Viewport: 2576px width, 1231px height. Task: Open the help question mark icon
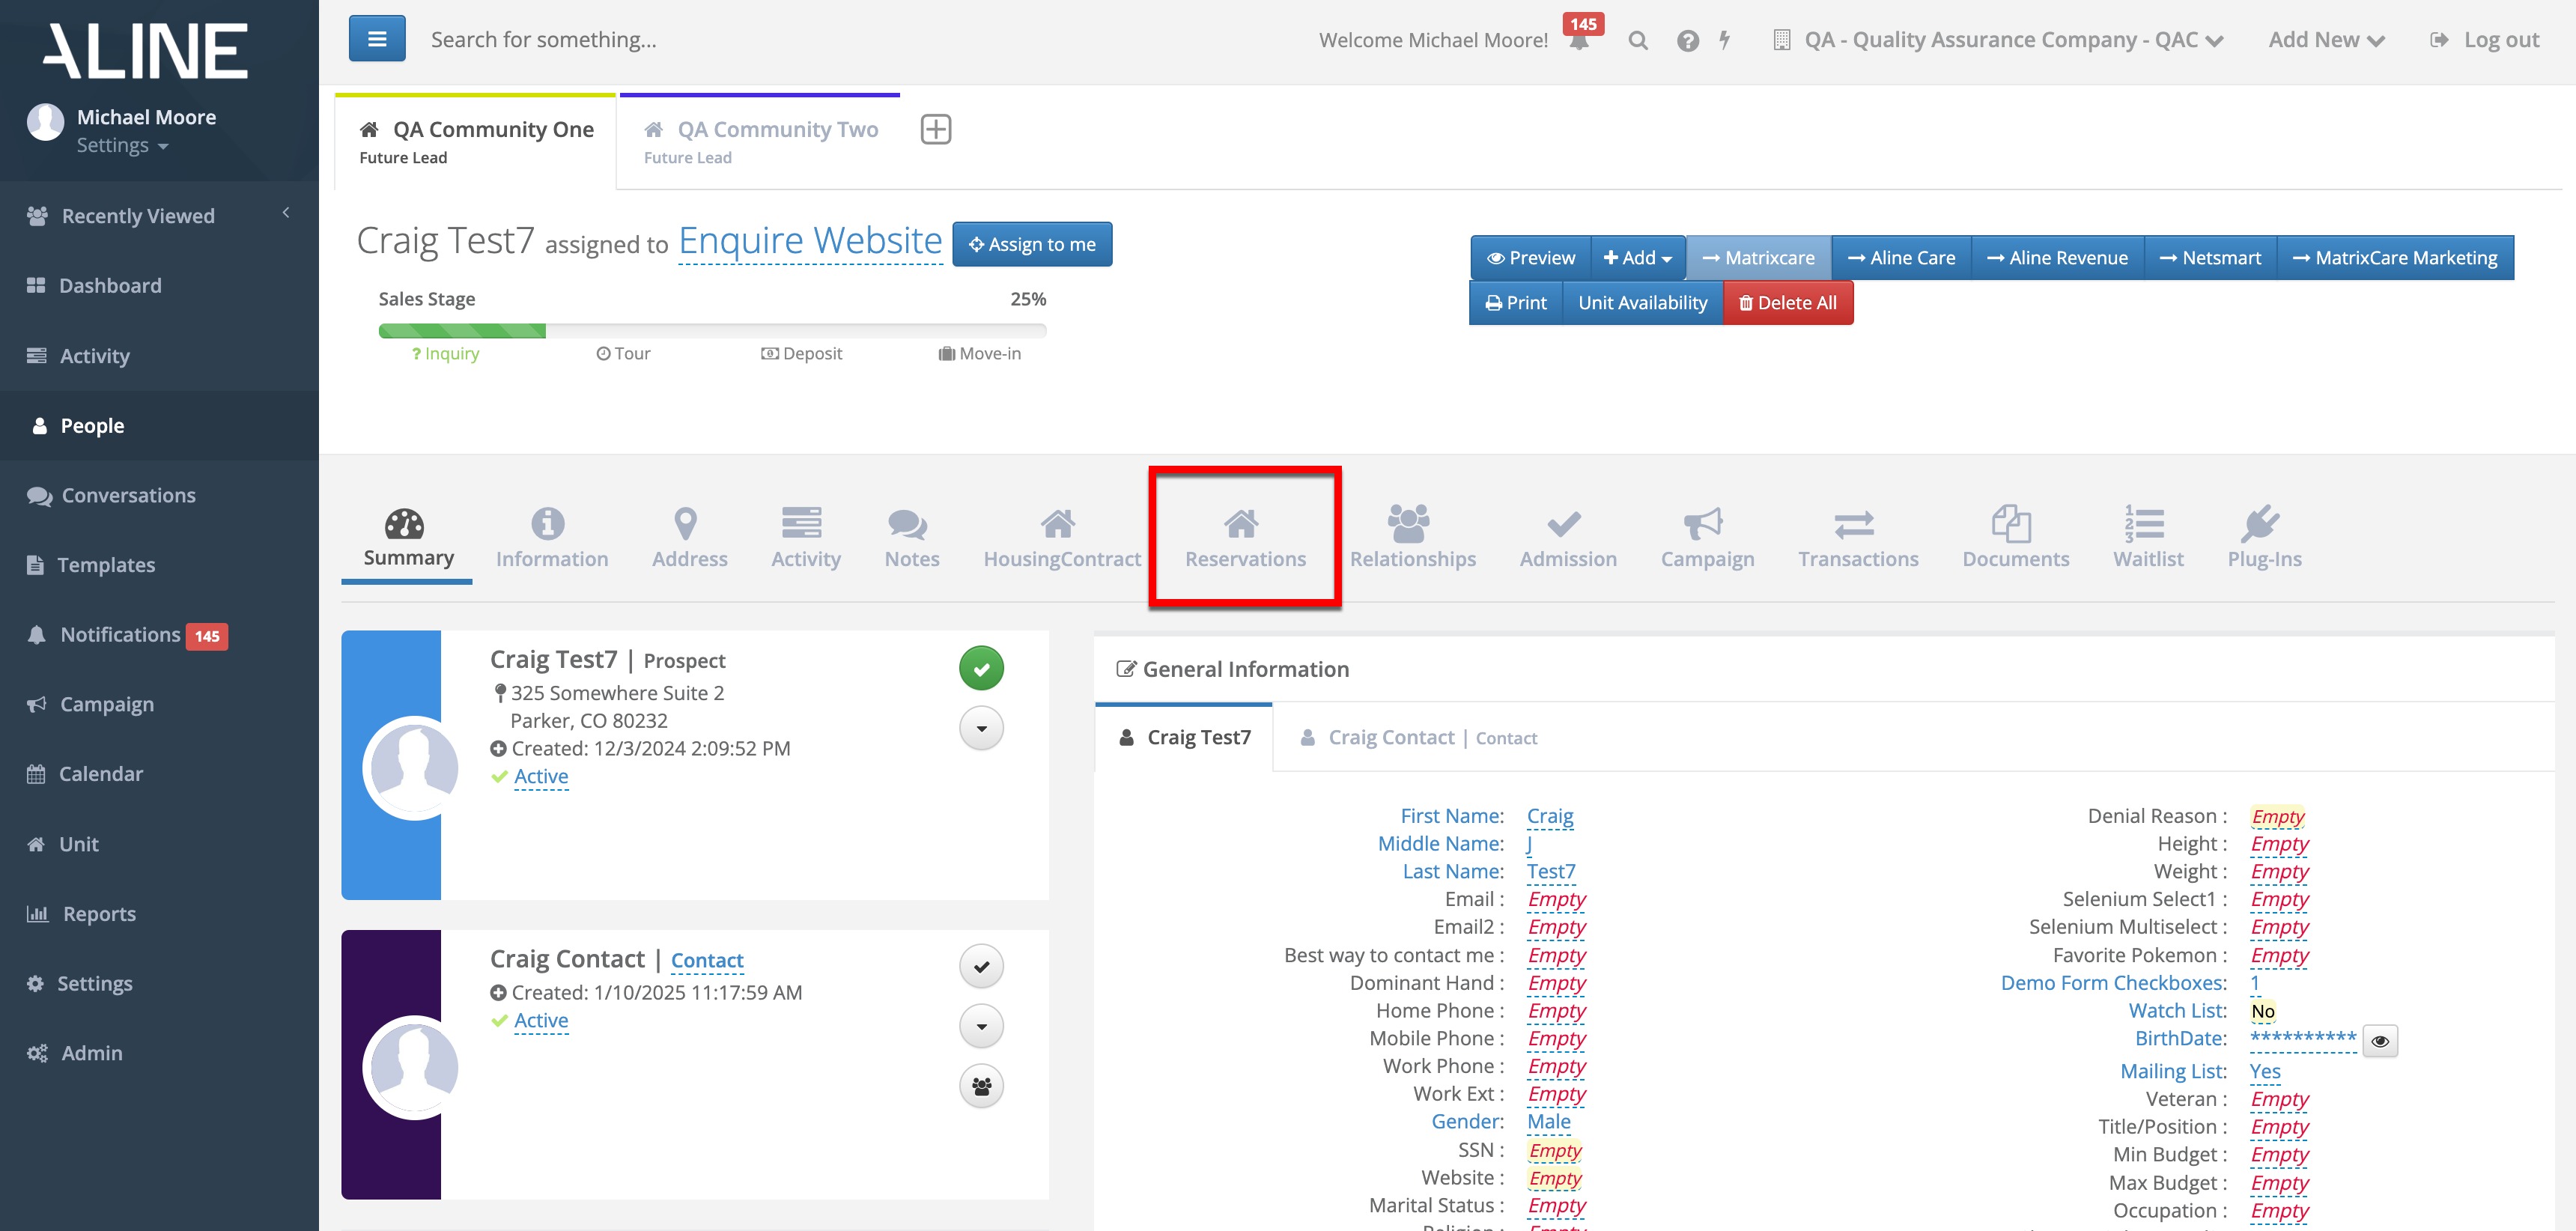tap(1688, 41)
